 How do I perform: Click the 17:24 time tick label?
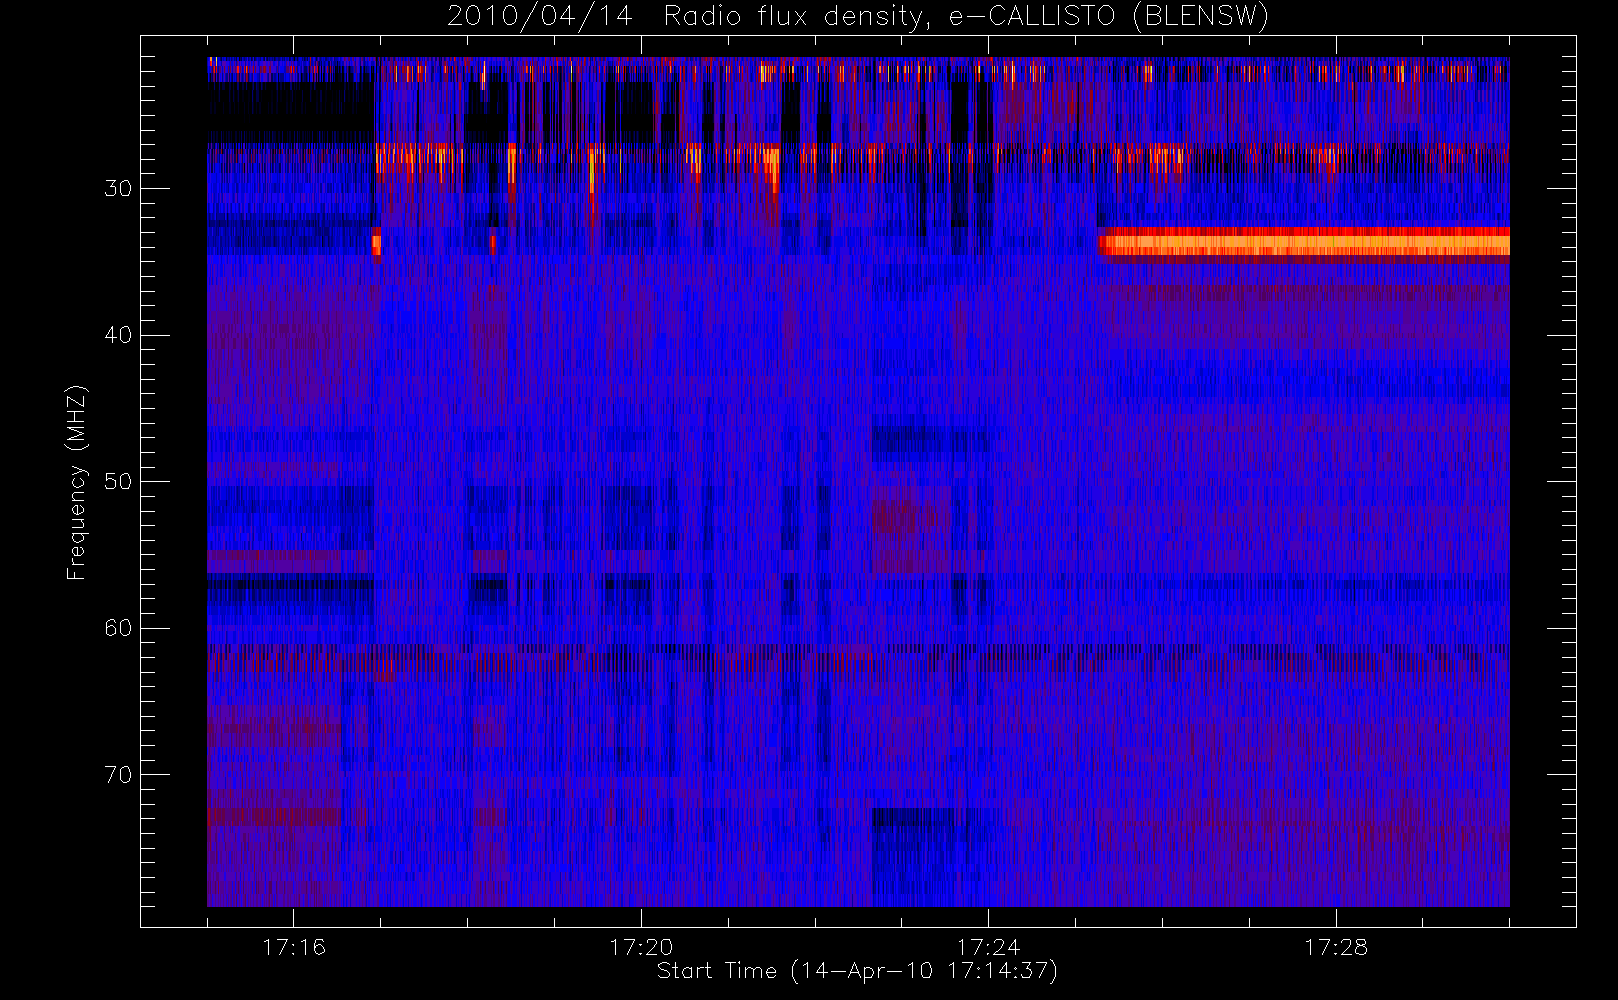(x=988, y=947)
